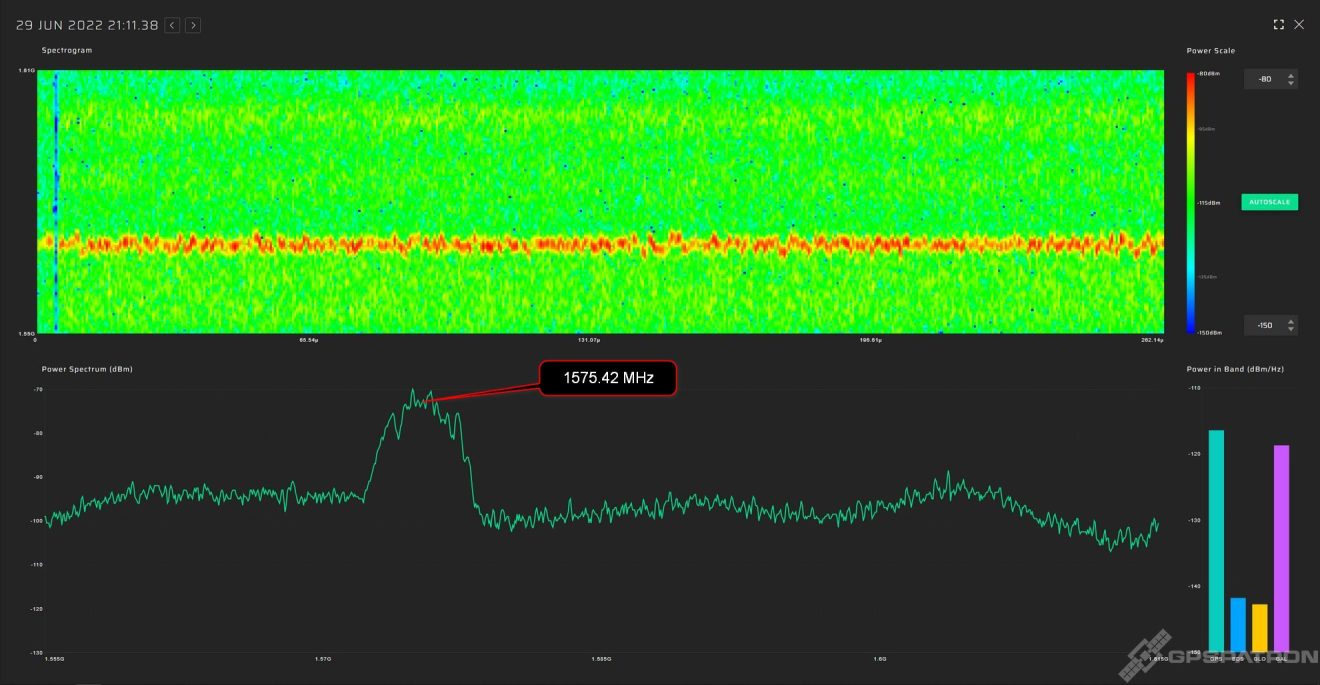Click the next timestamp arrow
The image size is (1320, 685).
point(192,25)
